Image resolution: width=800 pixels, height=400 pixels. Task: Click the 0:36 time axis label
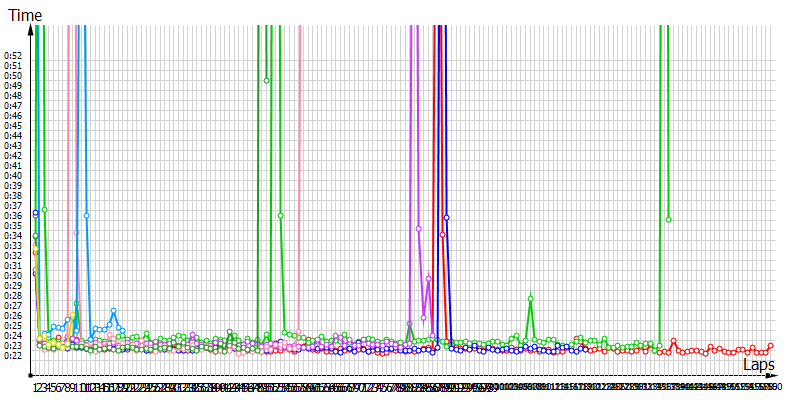(x=13, y=215)
